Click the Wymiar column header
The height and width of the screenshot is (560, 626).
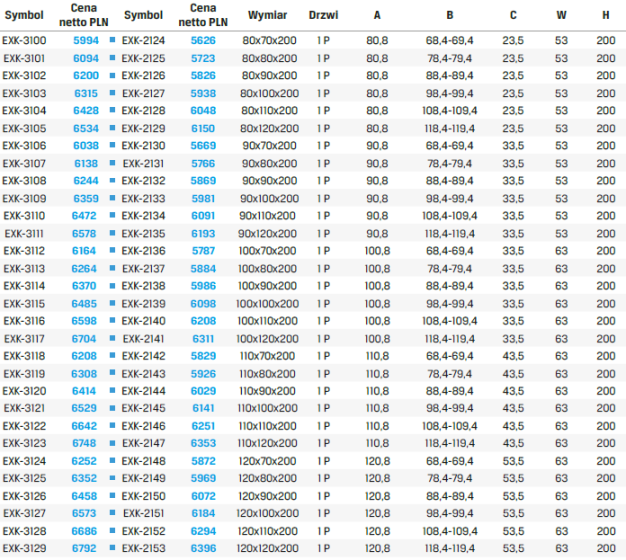[267, 15]
